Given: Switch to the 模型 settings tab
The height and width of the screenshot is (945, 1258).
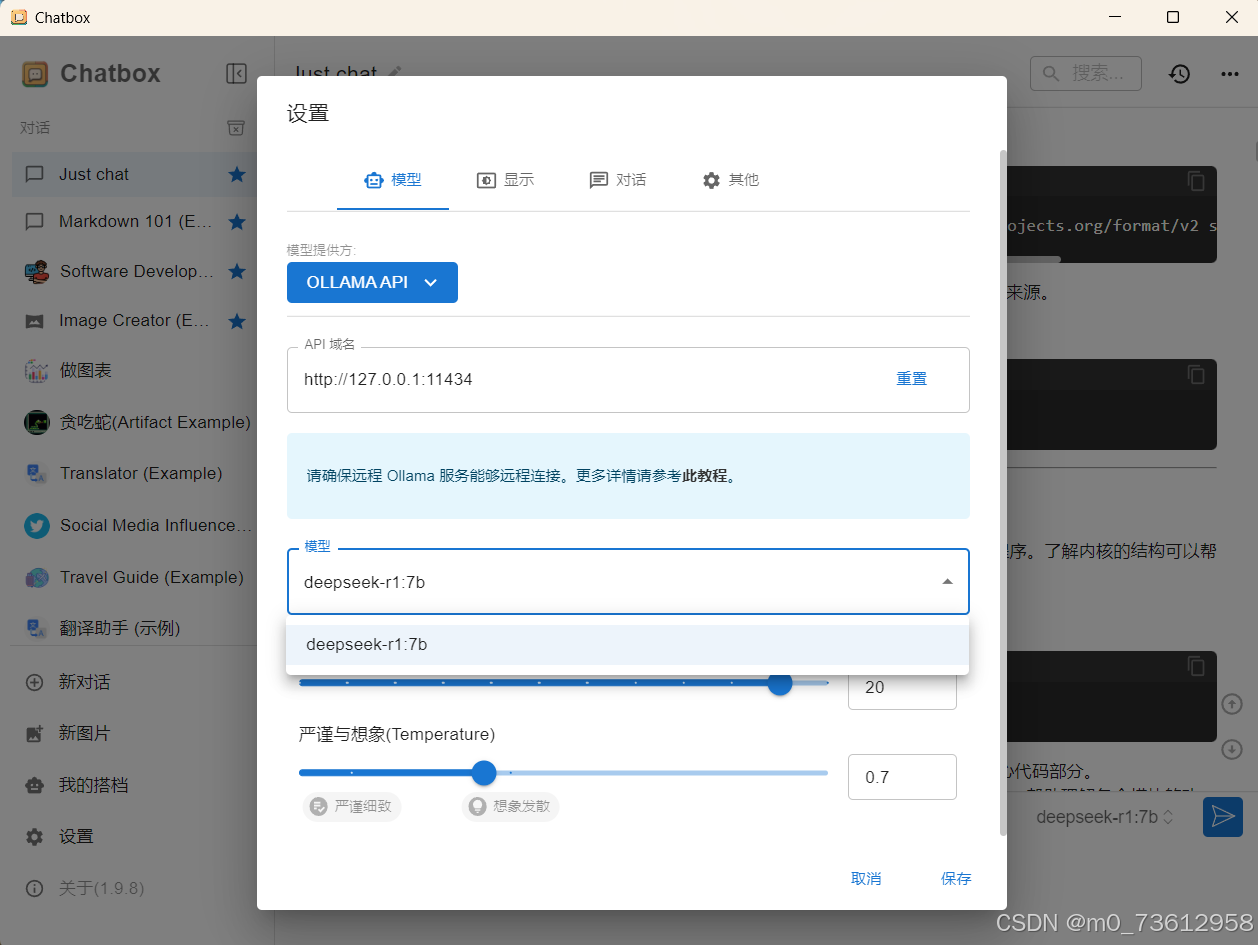Looking at the screenshot, I should tap(393, 180).
